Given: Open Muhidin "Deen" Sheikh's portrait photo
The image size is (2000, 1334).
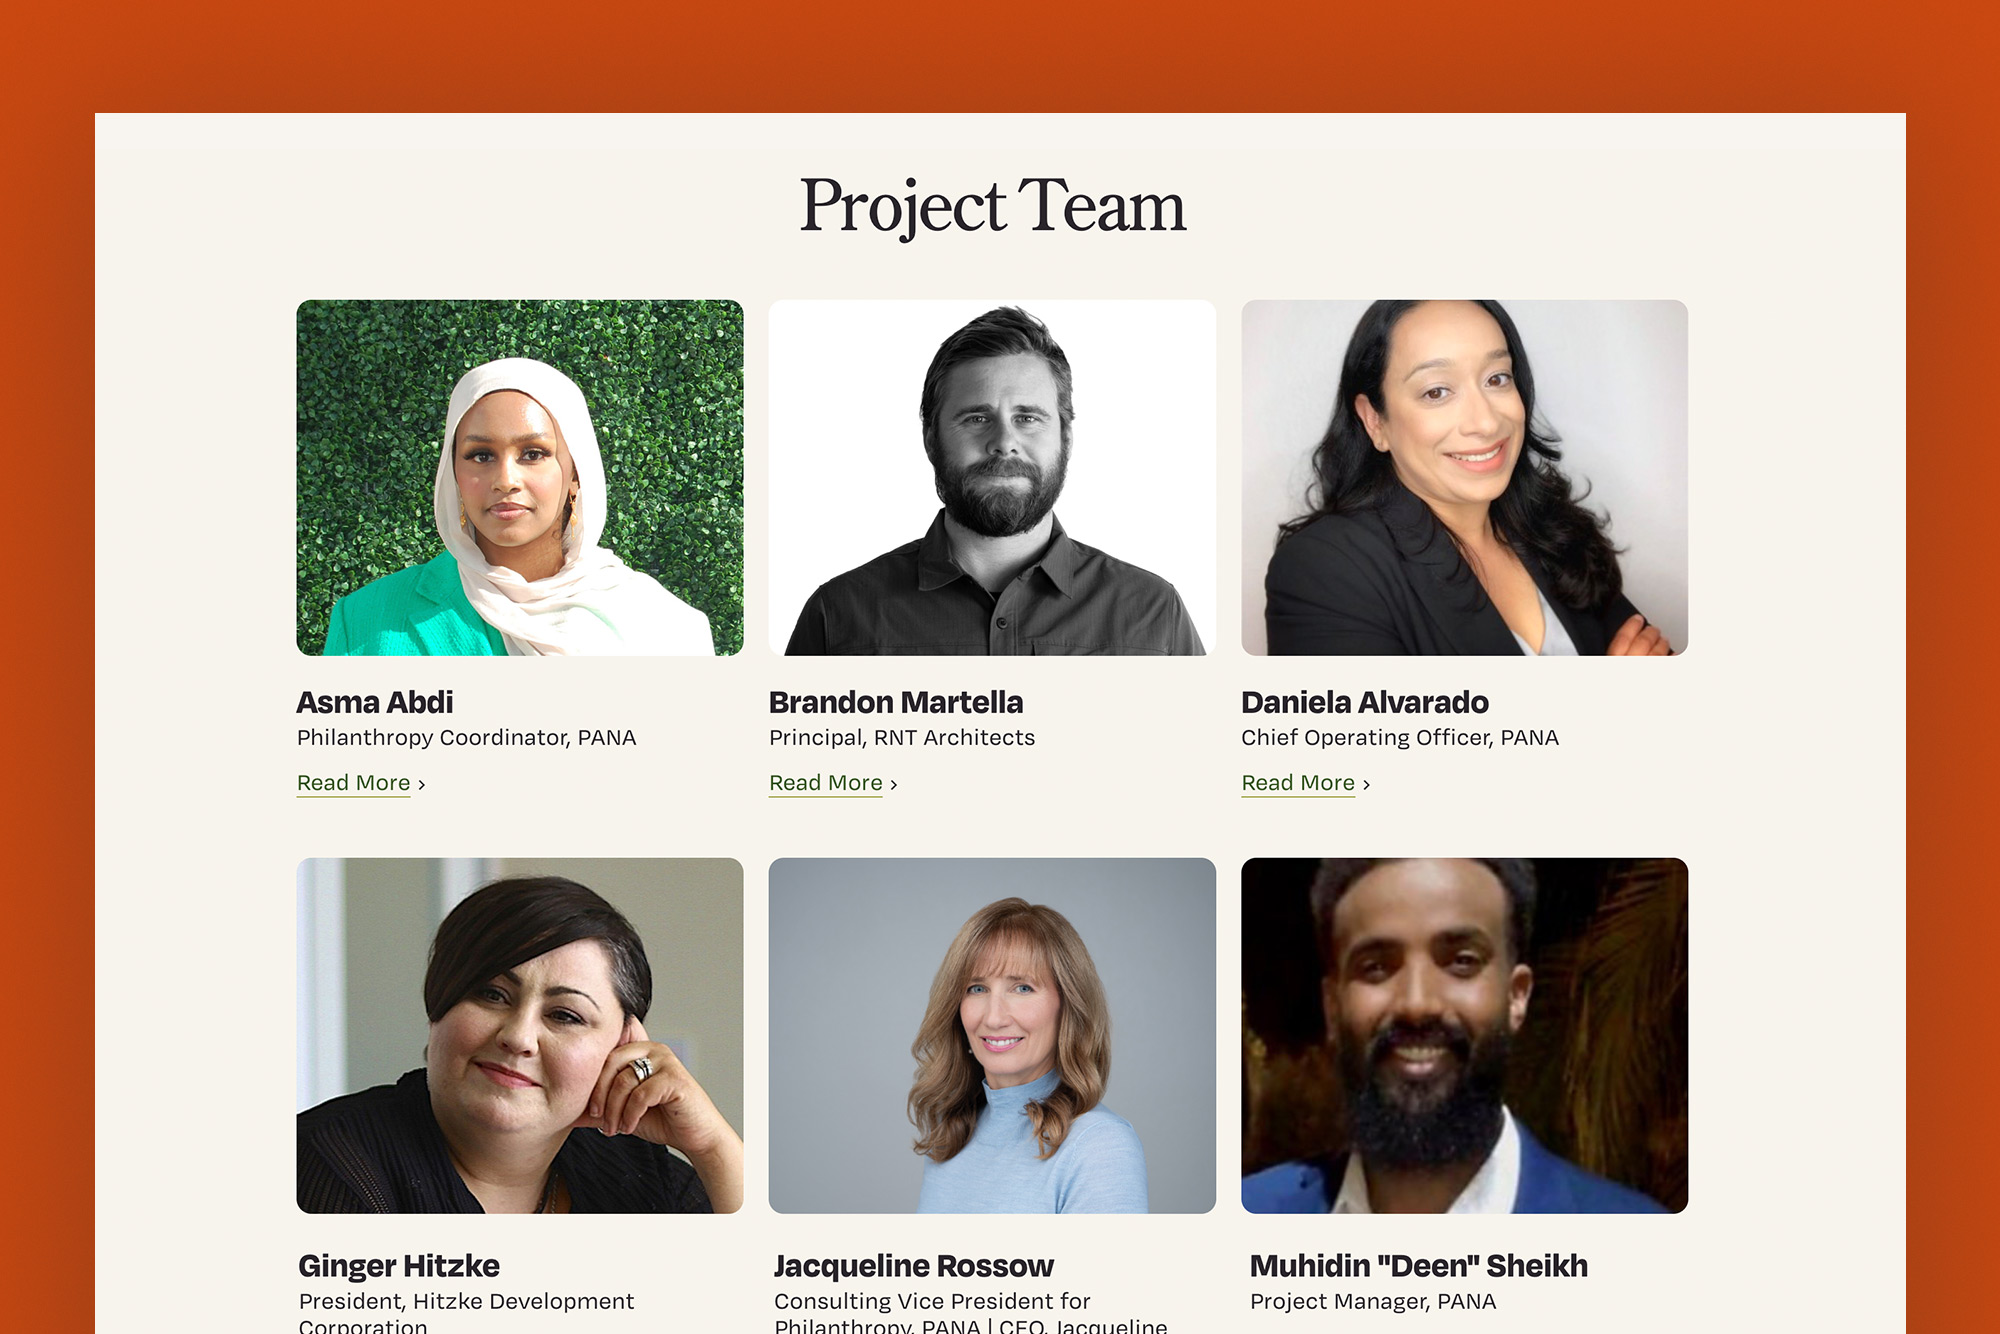Looking at the screenshot, I should tap(1465, 1036).
